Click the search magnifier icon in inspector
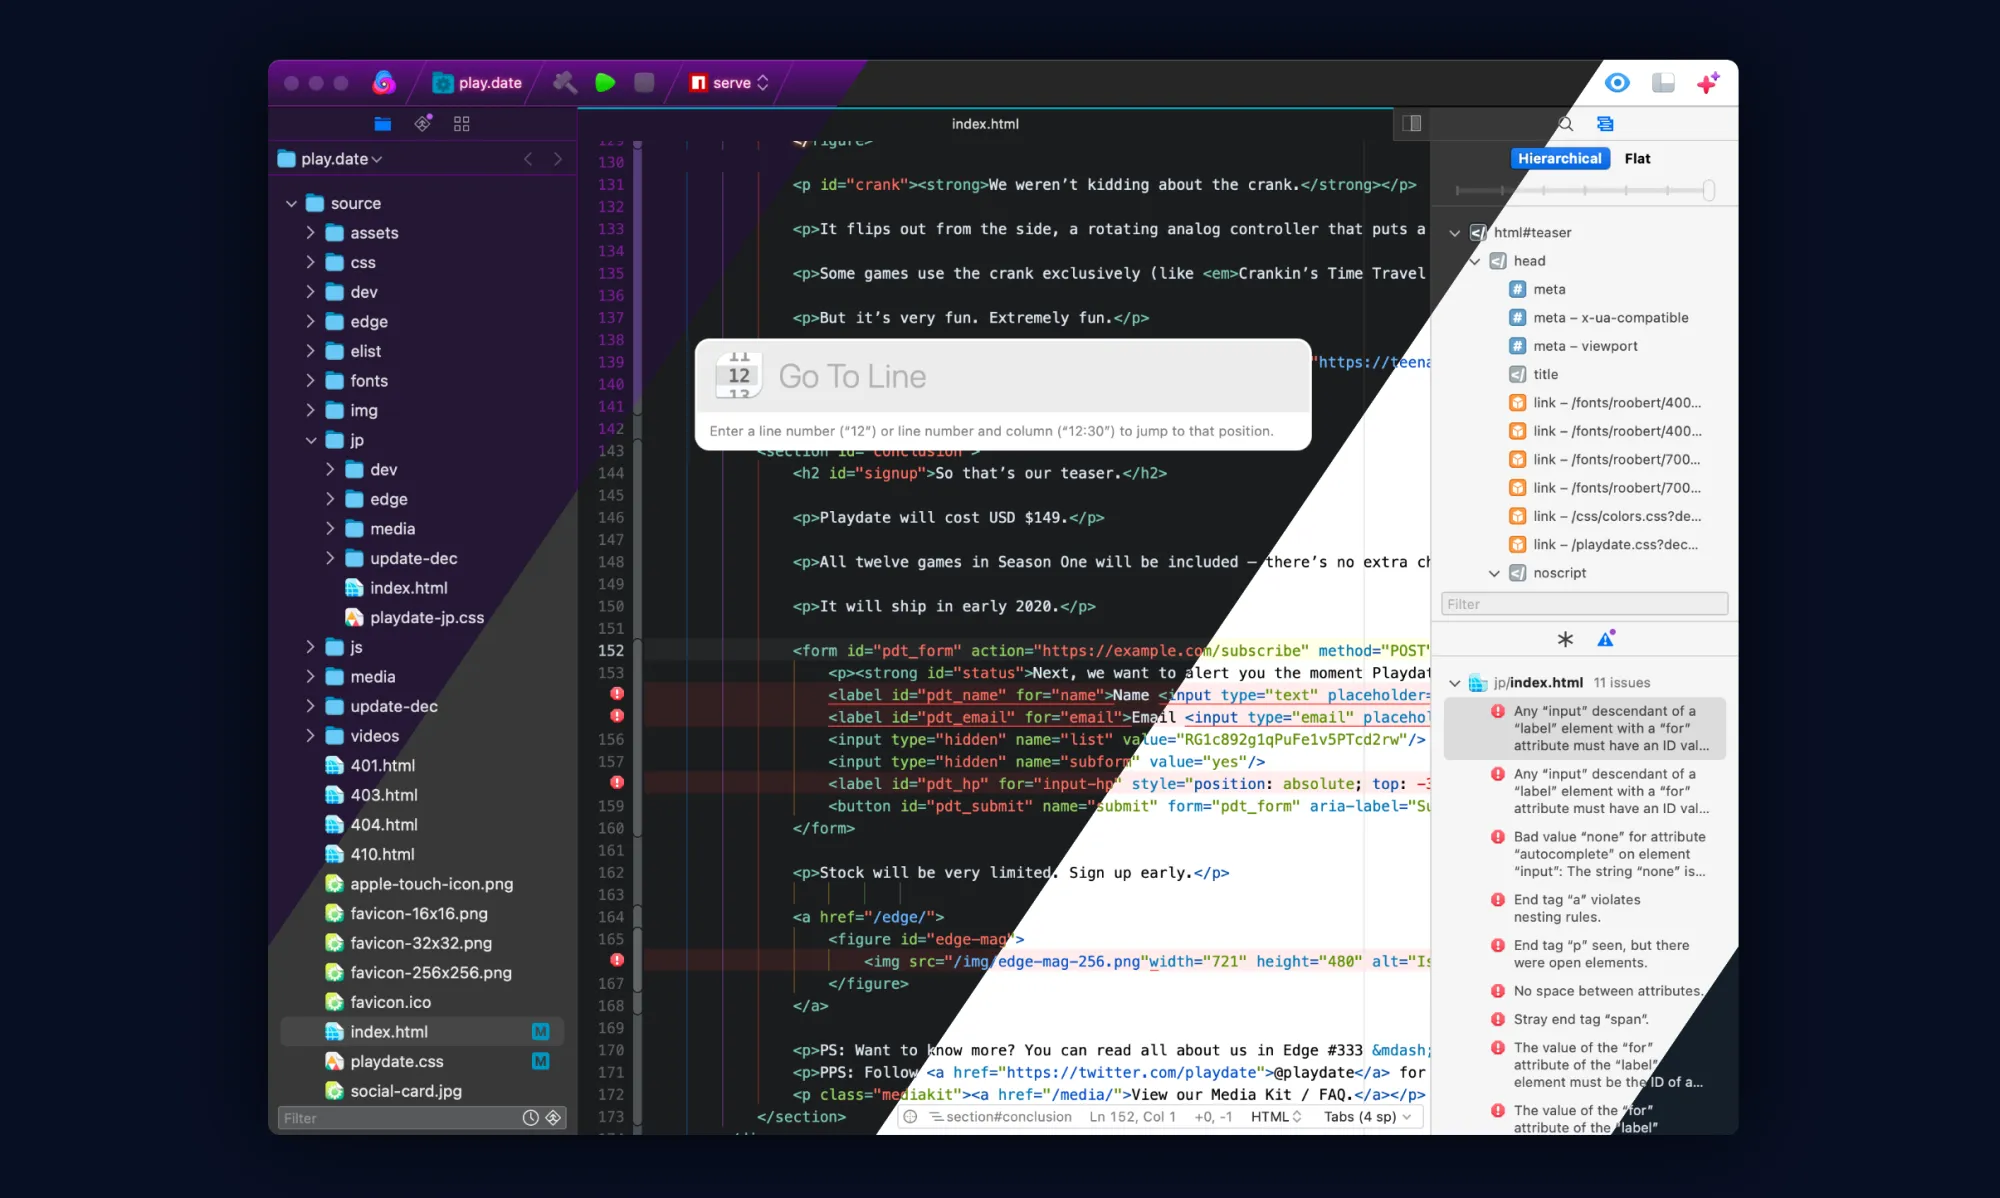The width and height of the screenshot is (2000, 1198). (x=1566, y=124)
